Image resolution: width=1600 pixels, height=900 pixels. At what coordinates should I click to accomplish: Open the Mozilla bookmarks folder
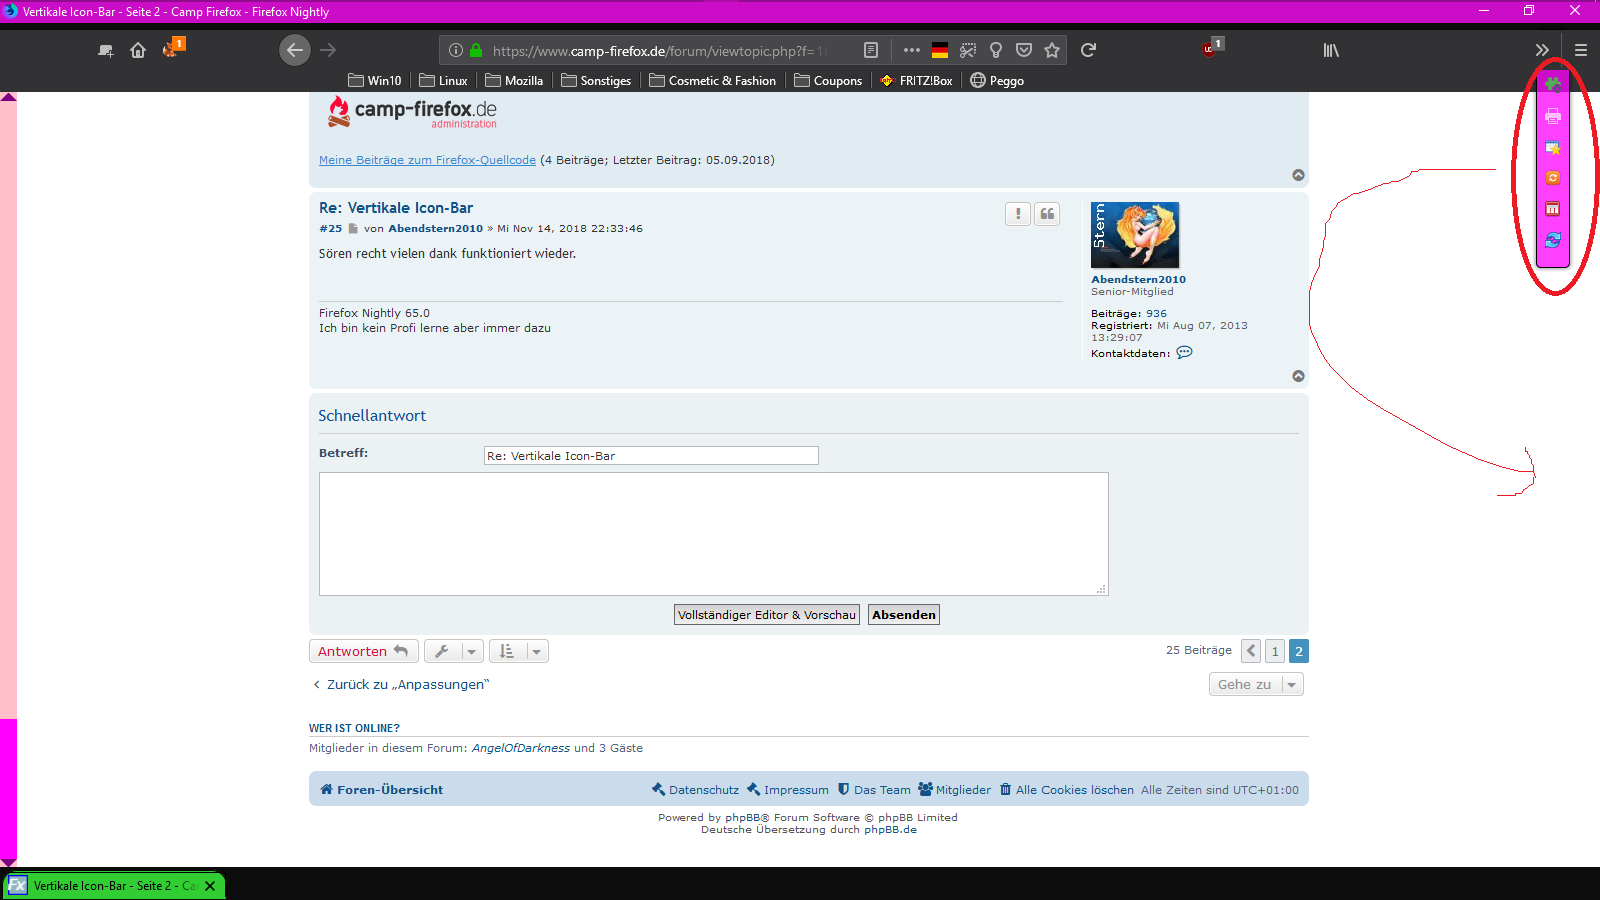coord(514,81)
